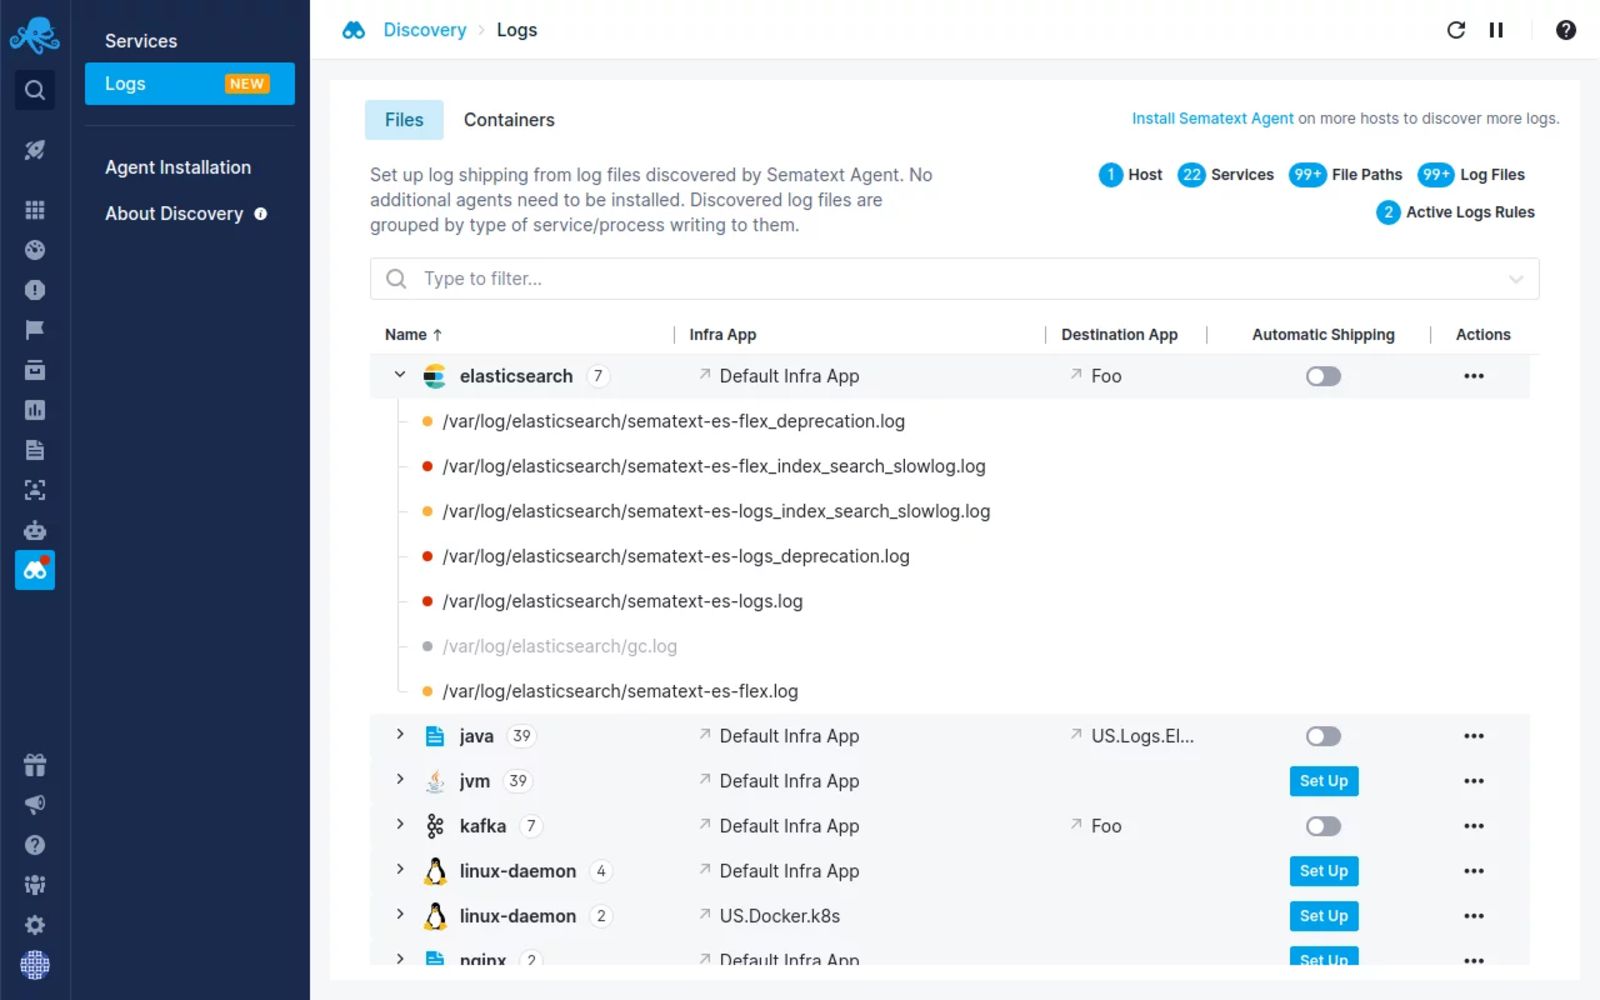The image size is (1600, 1000).
Task: Select the Discovery binoculars sidebar icon
Action: tap(35, 570)
